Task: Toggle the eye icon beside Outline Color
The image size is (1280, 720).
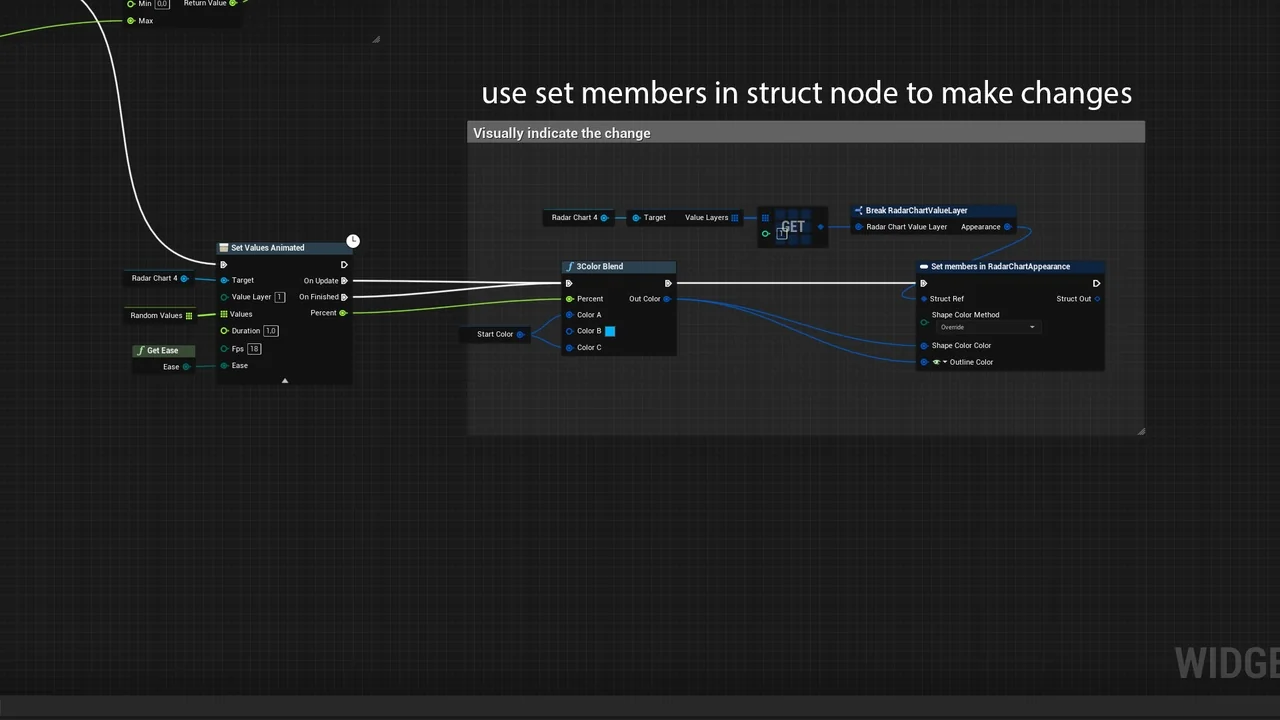Action: [x=936, y=362]
